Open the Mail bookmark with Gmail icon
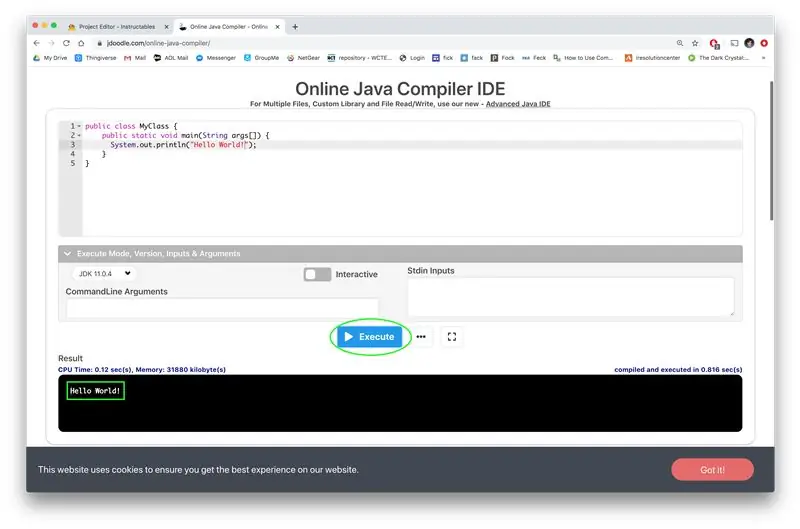 point(135,58)
